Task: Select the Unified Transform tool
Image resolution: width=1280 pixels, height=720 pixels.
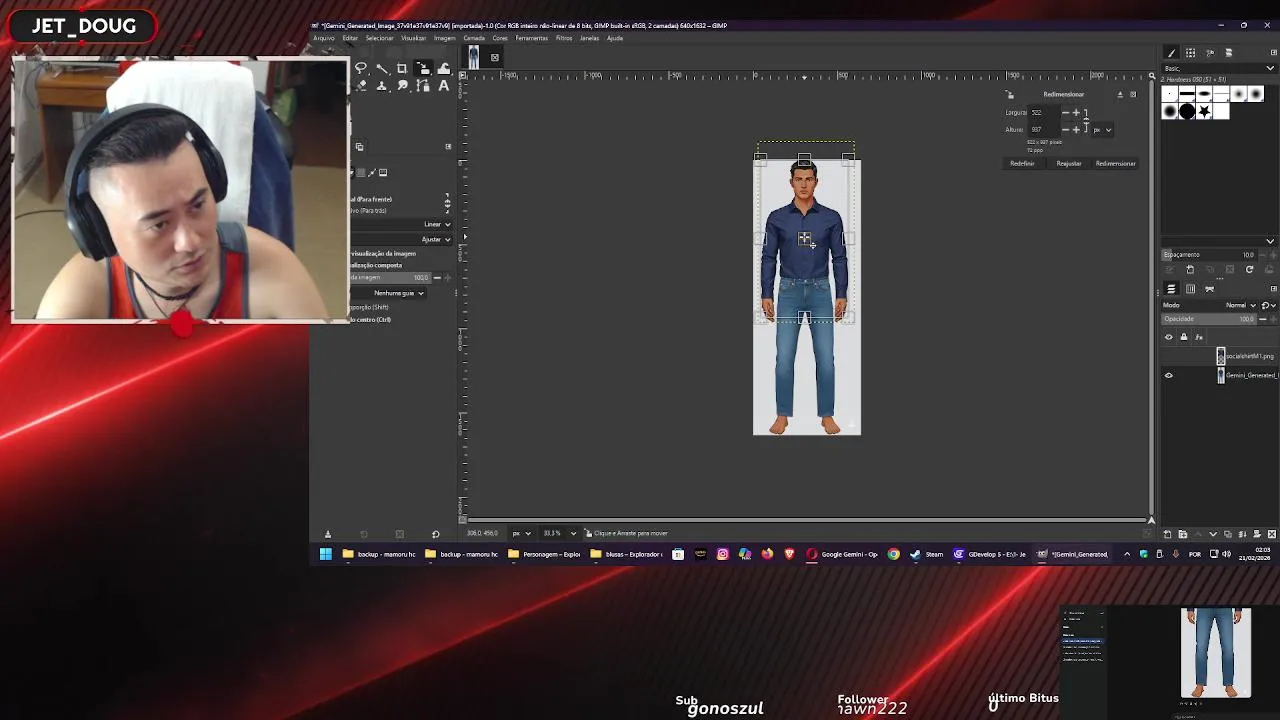Action: click(x=423, y=68)
